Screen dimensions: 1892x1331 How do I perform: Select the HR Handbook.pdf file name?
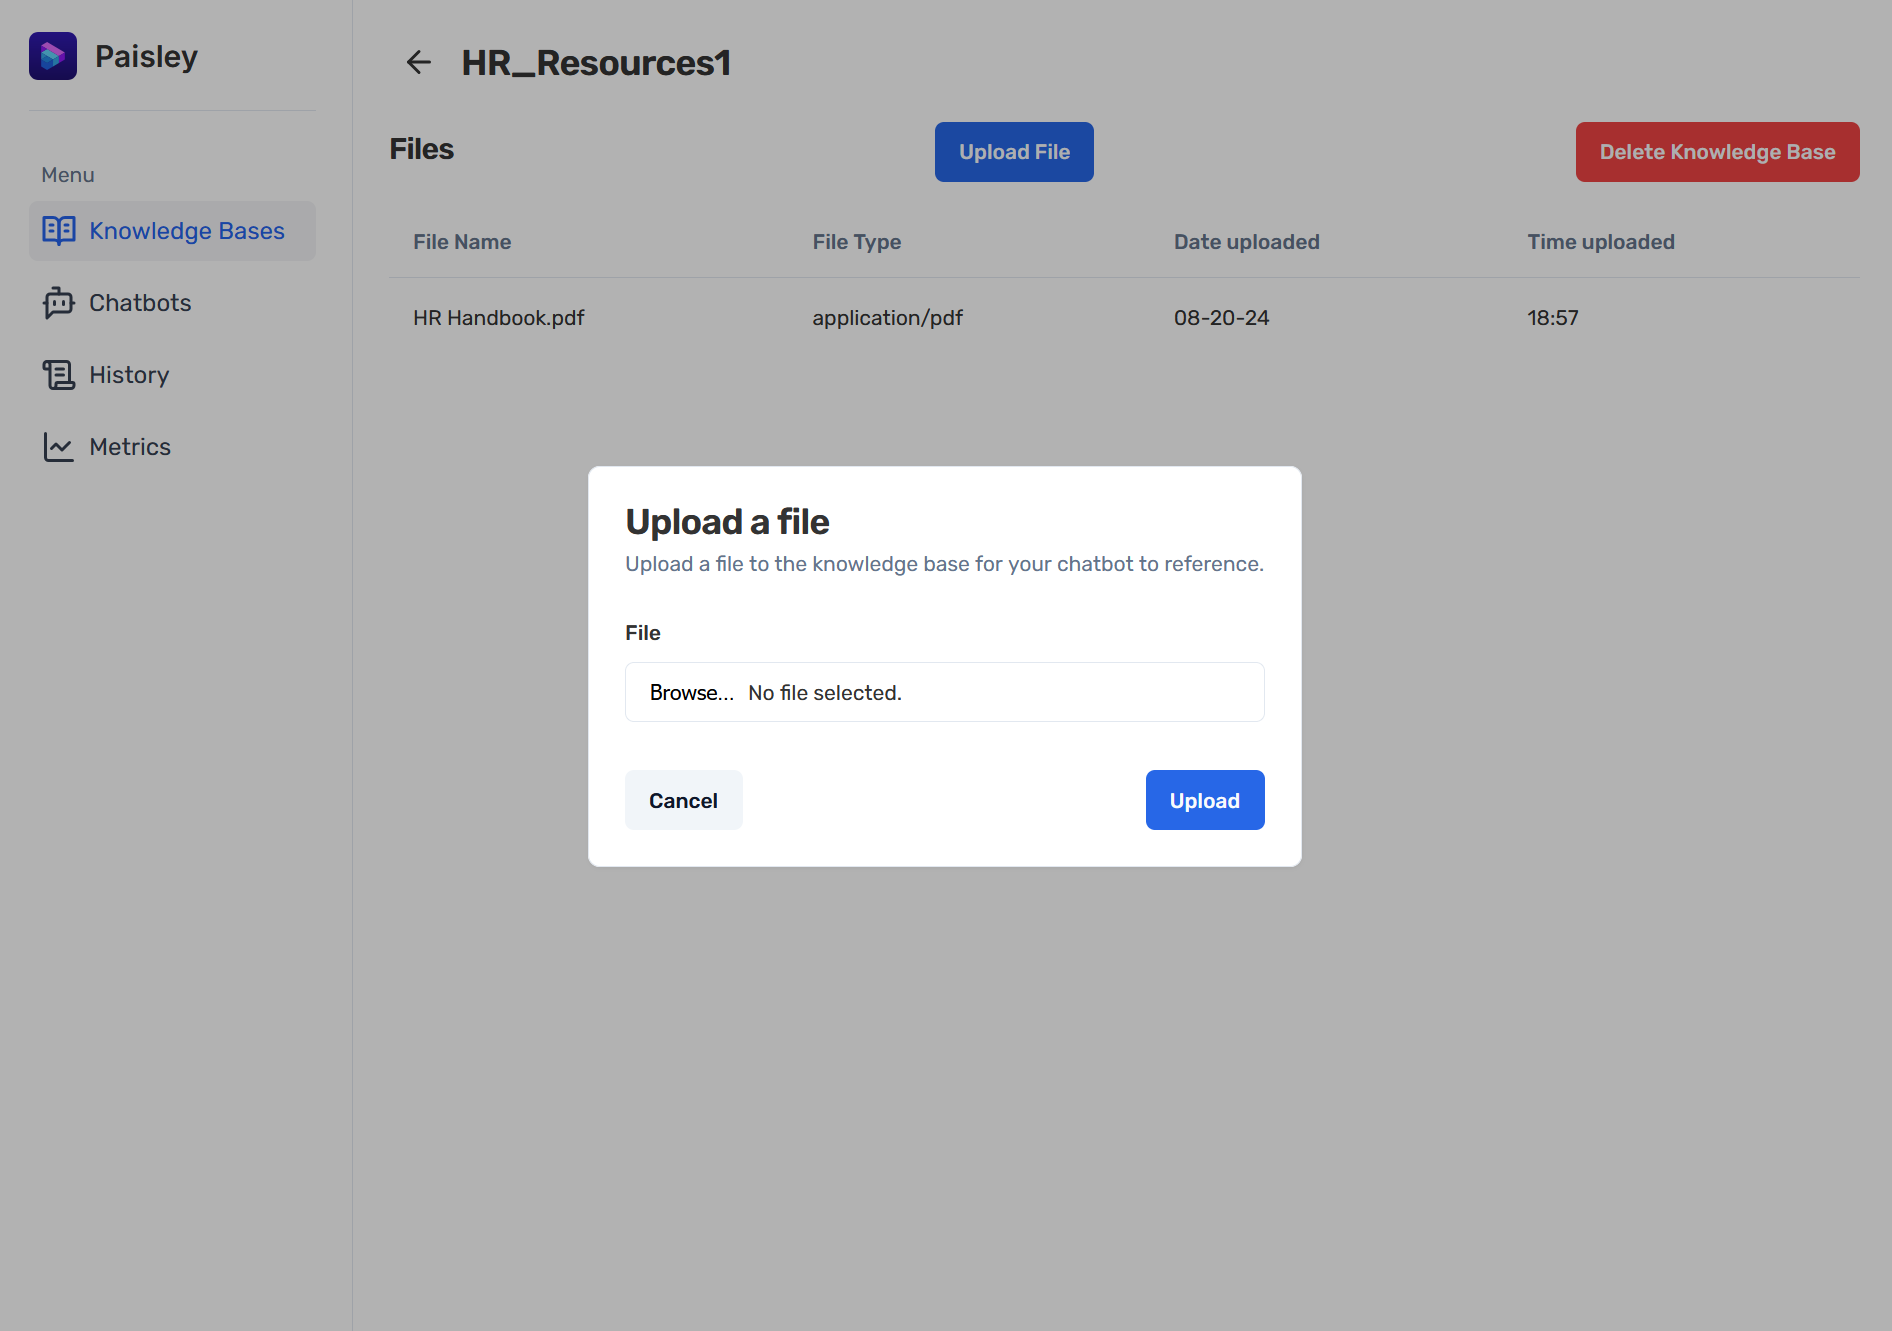pos(498,318)
